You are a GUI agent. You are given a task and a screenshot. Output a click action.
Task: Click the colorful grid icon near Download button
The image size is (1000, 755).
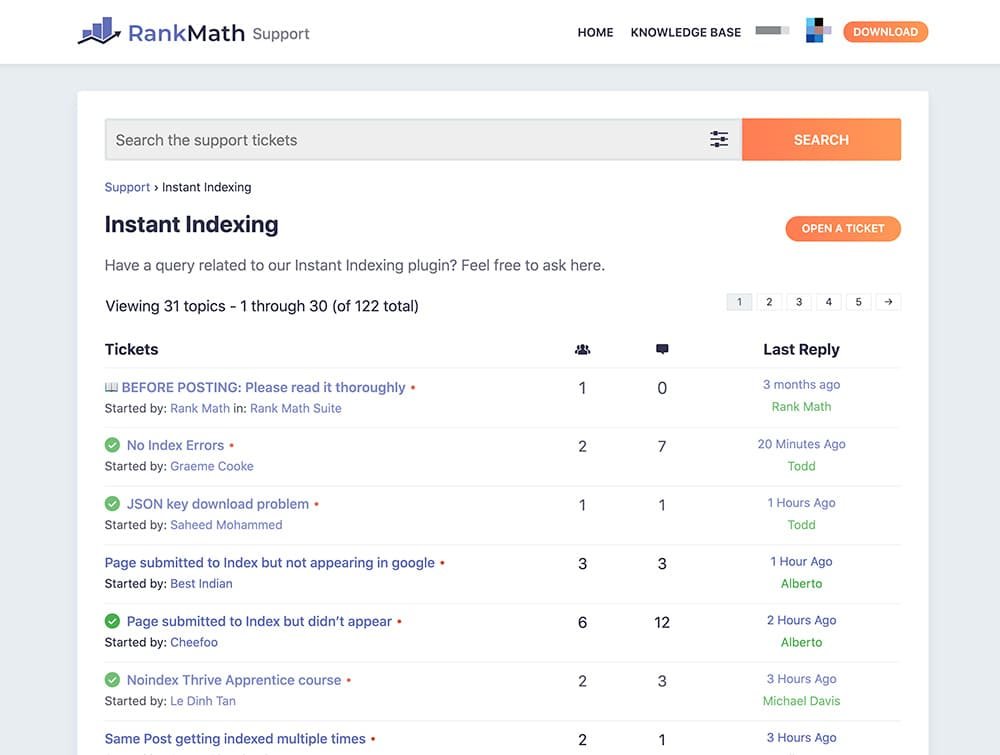coord(817,31)
